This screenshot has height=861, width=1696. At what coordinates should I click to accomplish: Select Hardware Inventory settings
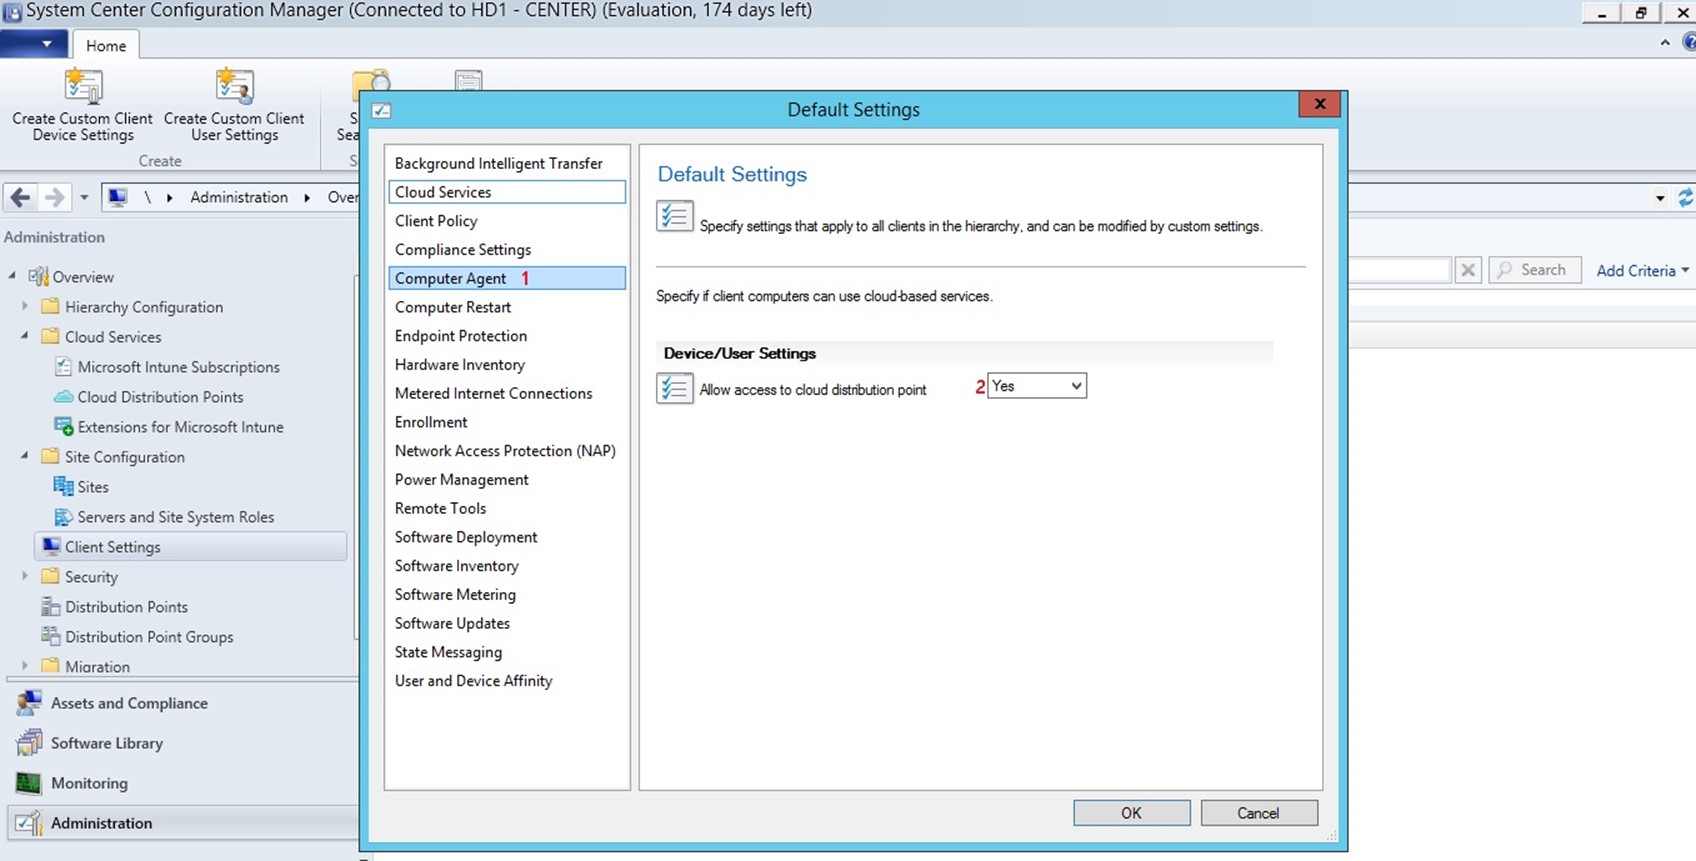click(x=507, y=365)
